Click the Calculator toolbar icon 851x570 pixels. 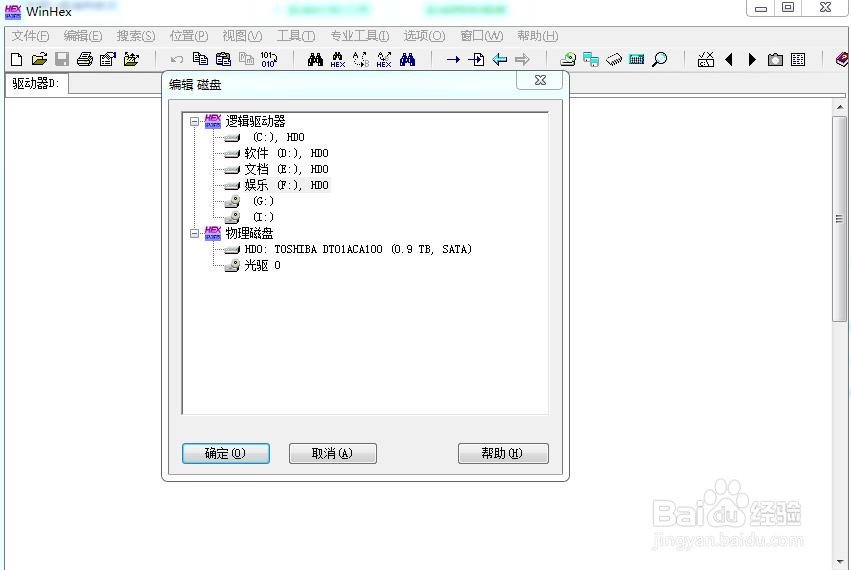pyautogui.click(x=637, y=59)
